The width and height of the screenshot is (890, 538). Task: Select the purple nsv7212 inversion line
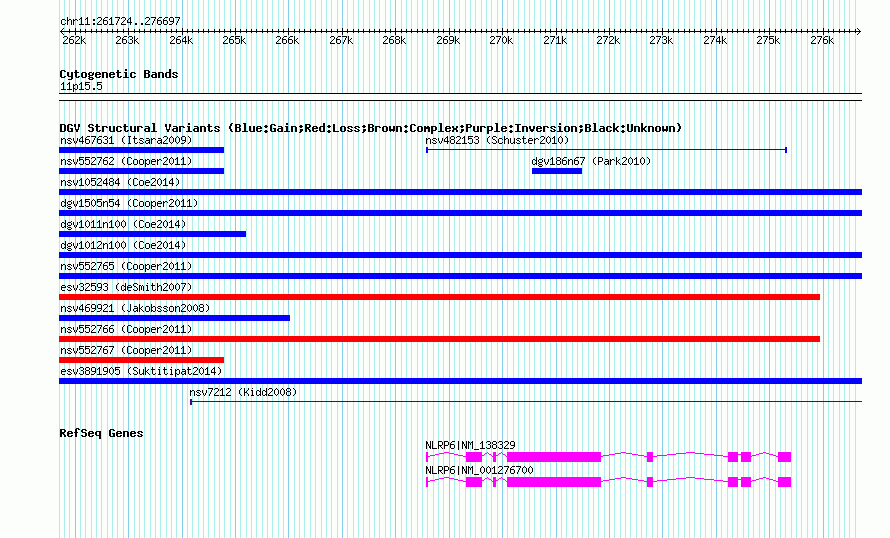pos(526,402)
